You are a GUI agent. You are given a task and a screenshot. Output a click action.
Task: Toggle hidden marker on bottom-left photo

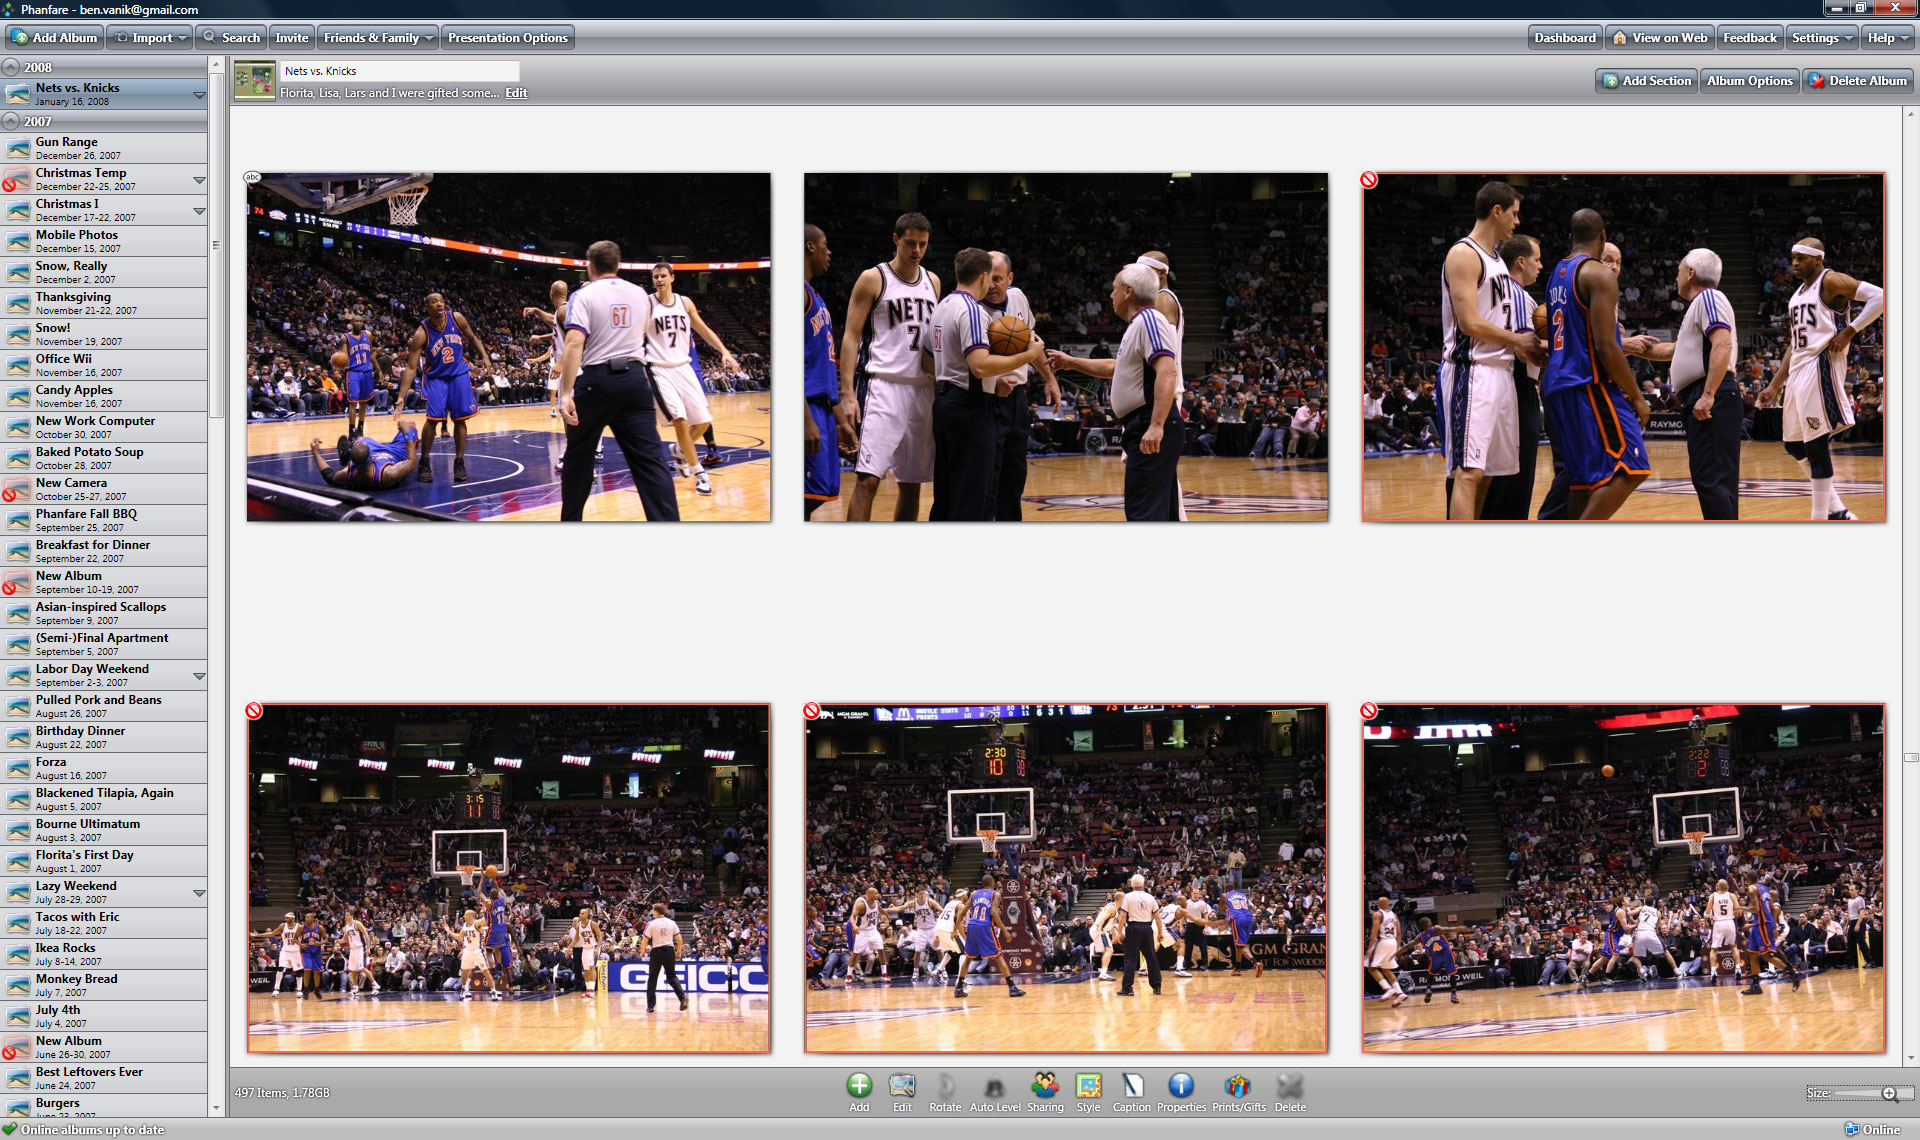click(x=254, y=711)
